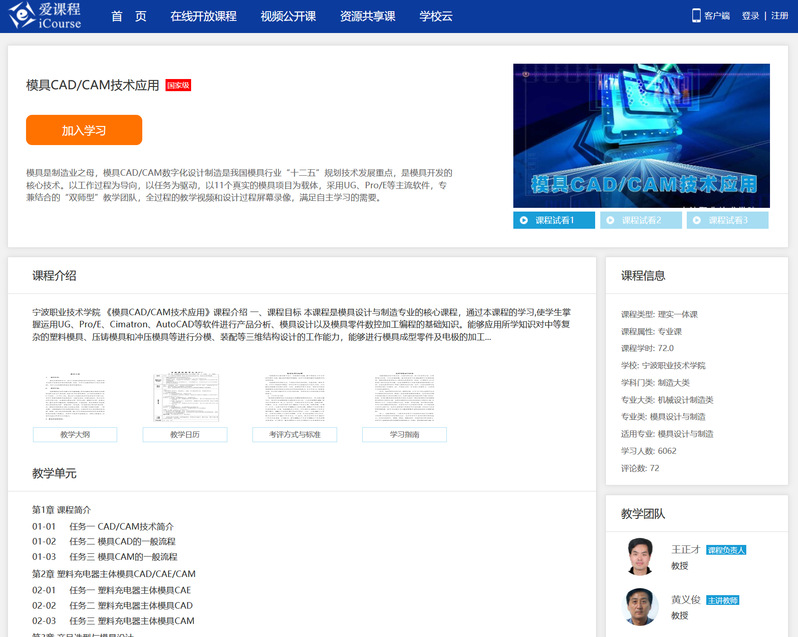Click the 课程介绍 section heading
798x637 pixels.
tap(54, 276)
